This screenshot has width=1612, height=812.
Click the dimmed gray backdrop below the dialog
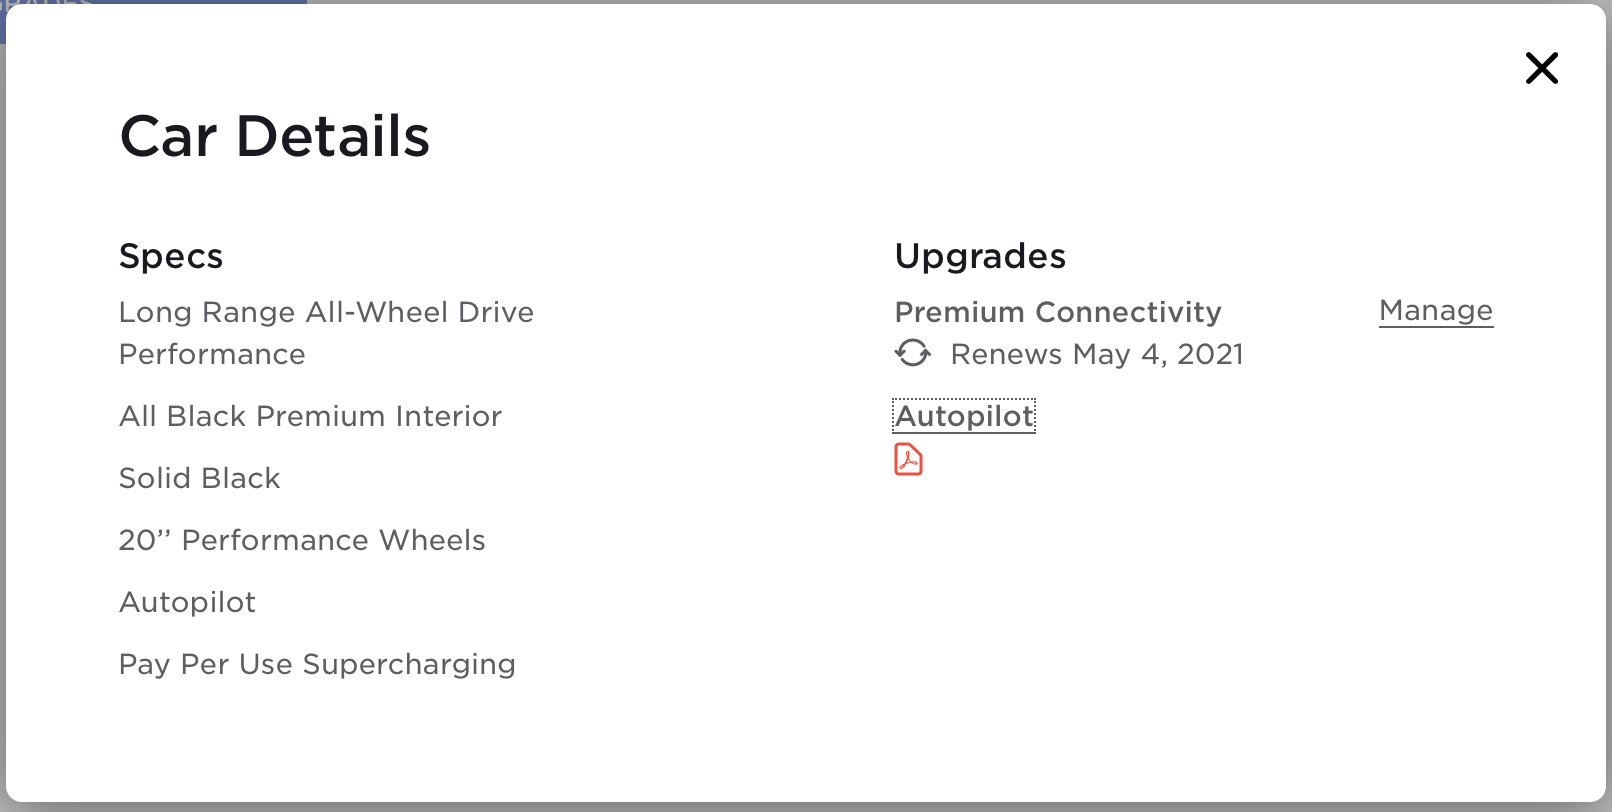[800, 808]
